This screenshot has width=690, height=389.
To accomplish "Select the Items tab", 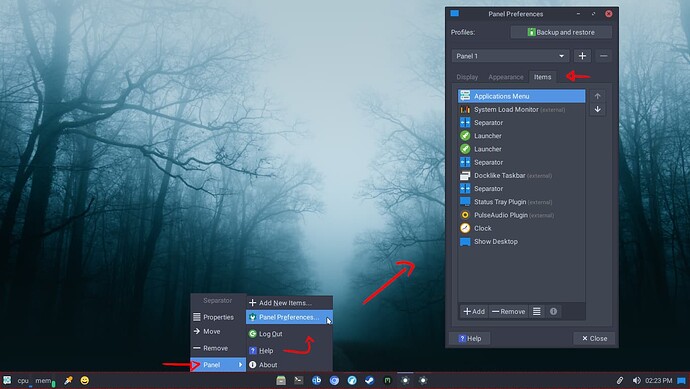I will pos(543,77).
